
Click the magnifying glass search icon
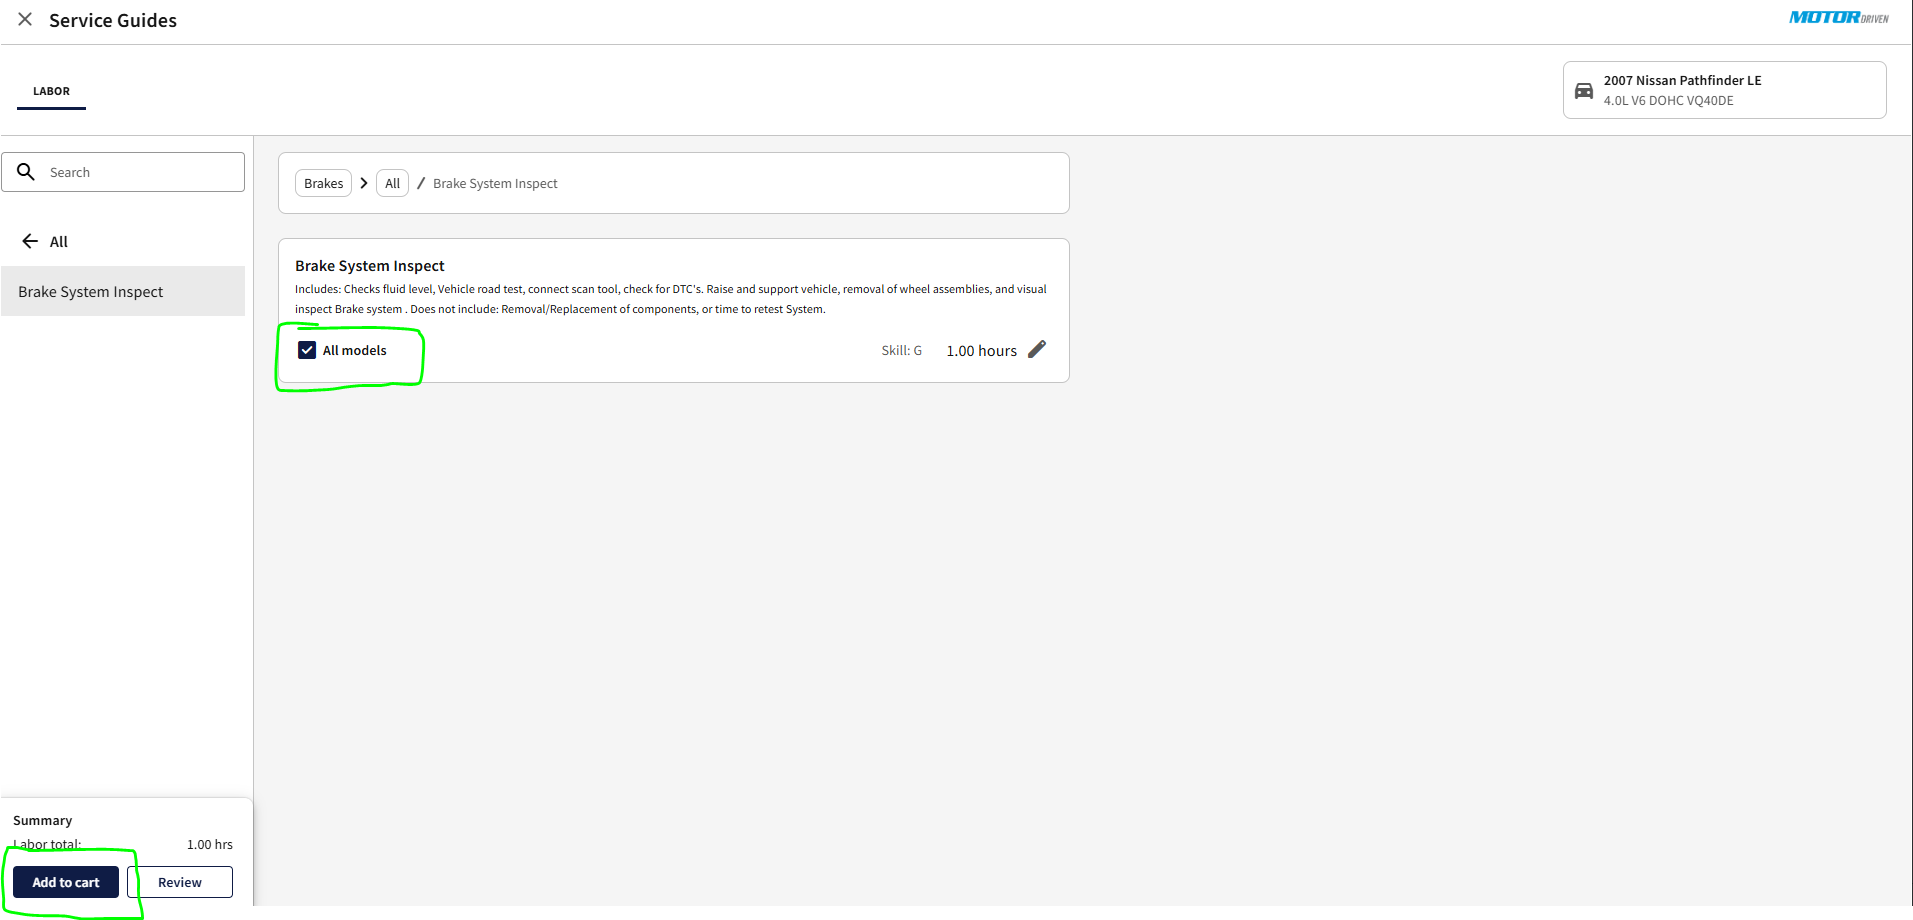tap(26, 172)
